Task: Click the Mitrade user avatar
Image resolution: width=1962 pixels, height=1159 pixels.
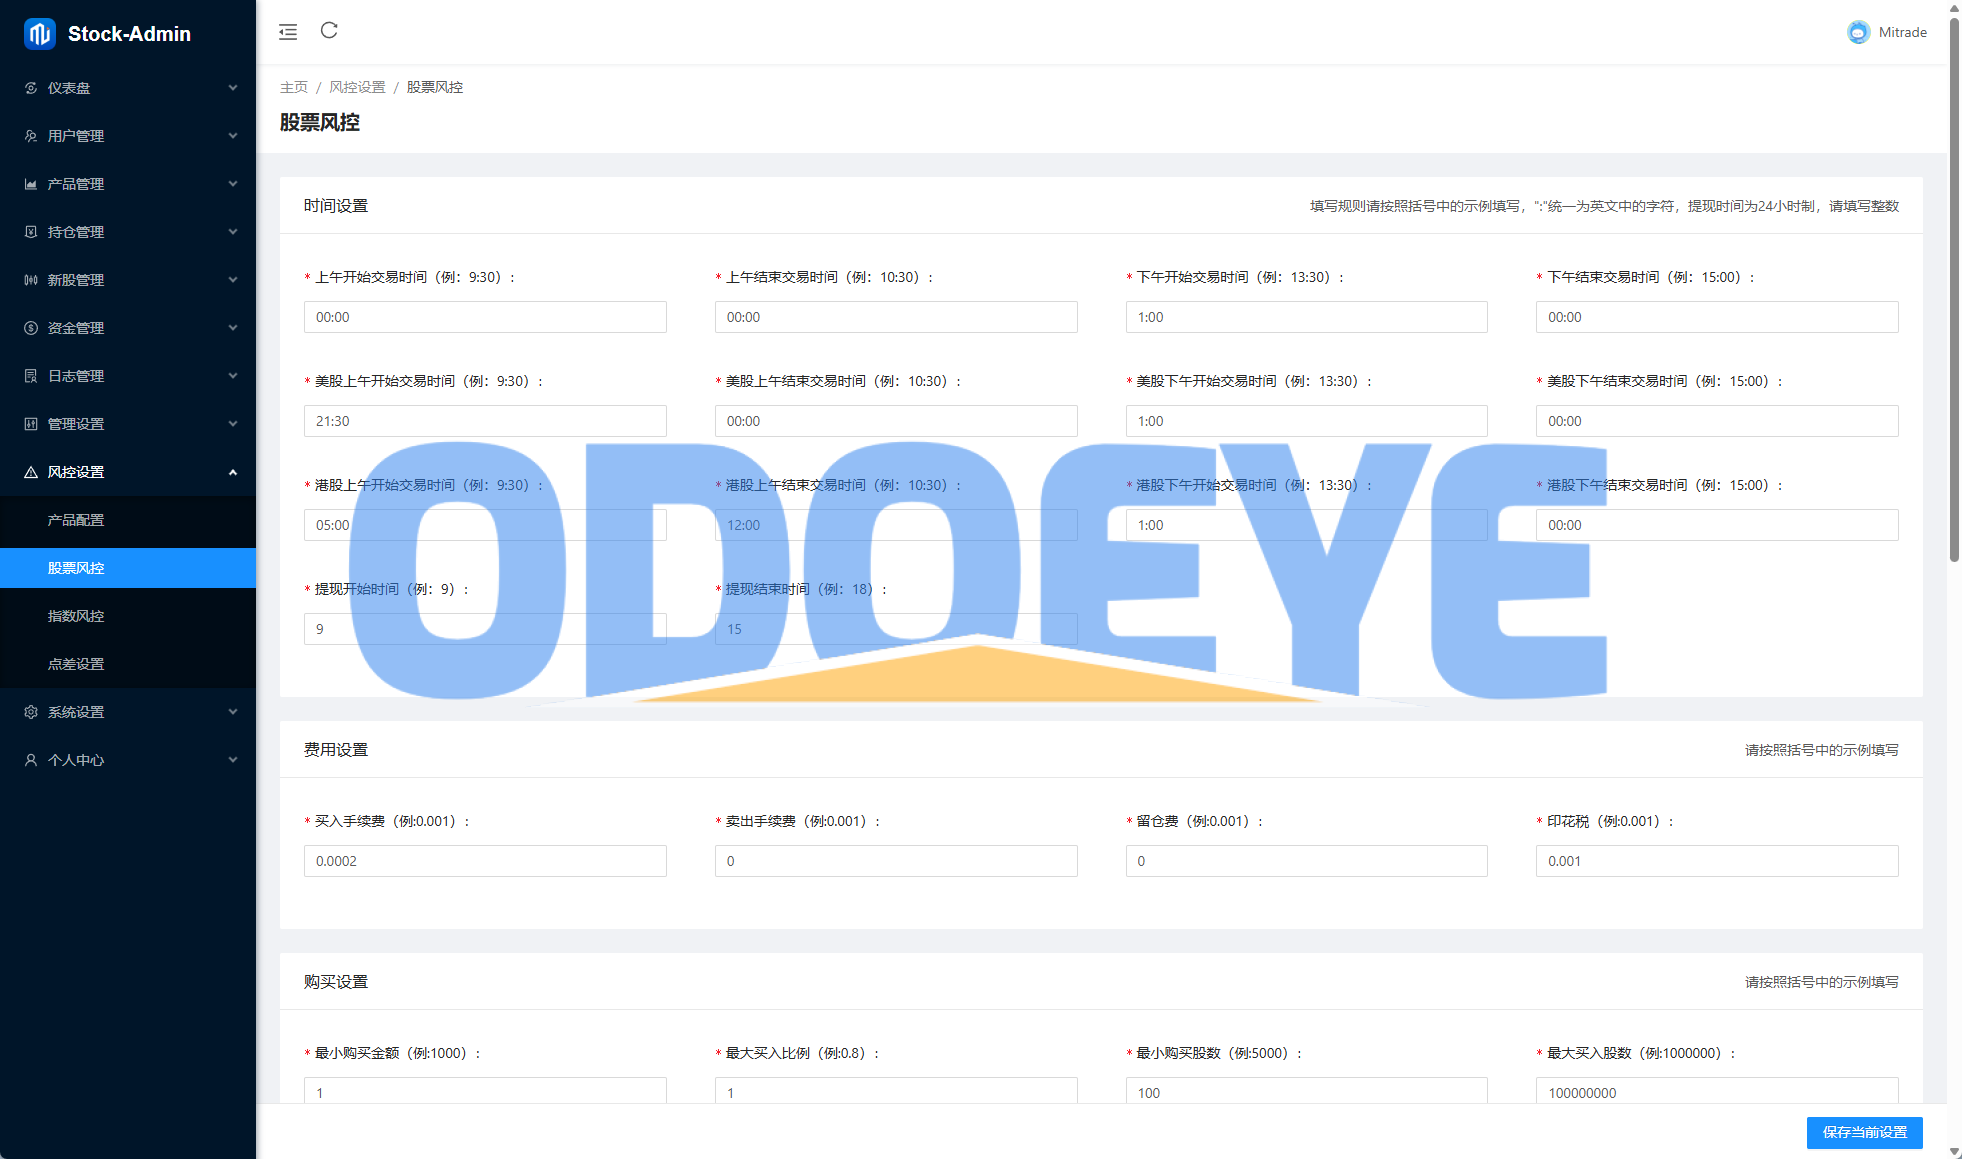Action: (x=1858, y=32)
